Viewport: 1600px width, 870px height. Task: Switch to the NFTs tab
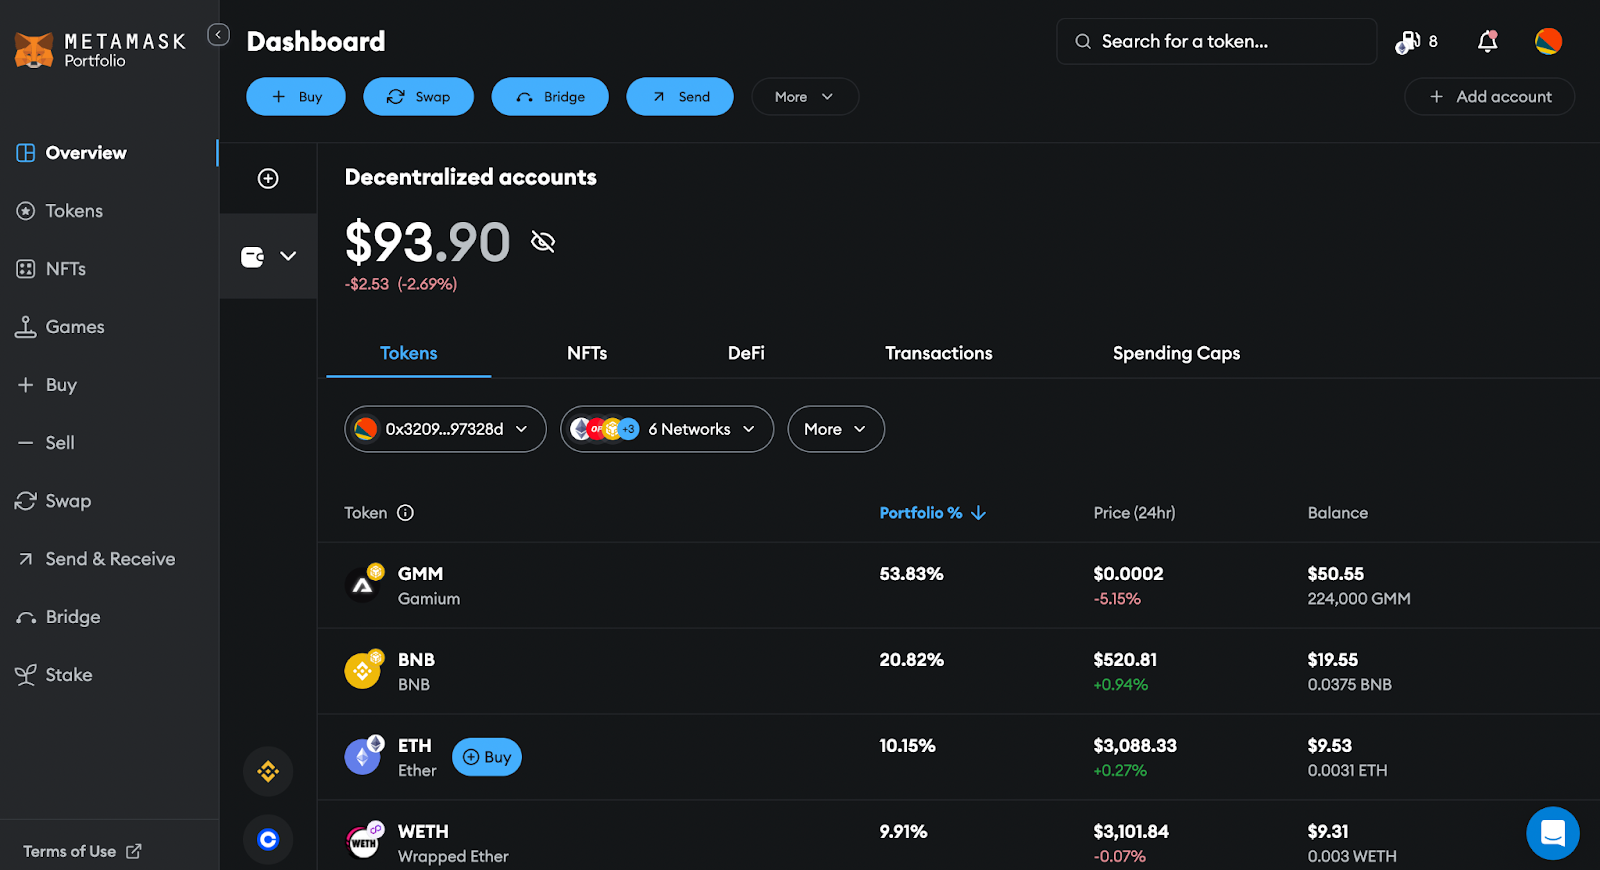587,353
